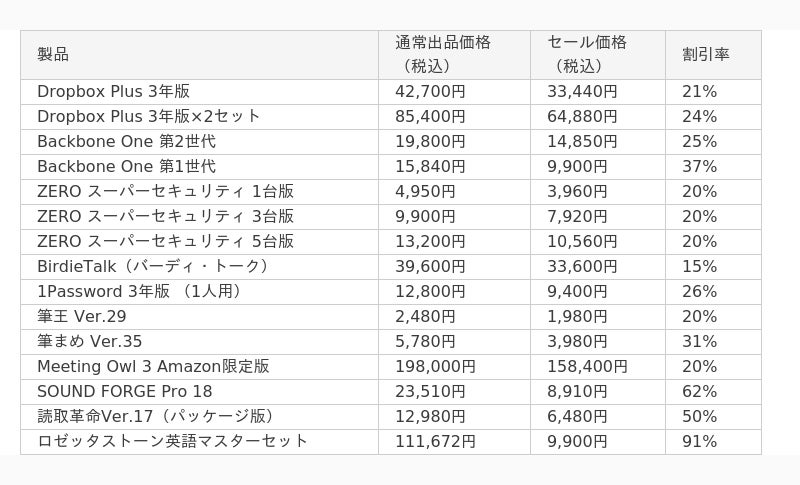The width and height of the screenshot is (800, 485).
Task: Select Meeting Owl 3 Amazon限定版 cell
Action: pos(199,367)
